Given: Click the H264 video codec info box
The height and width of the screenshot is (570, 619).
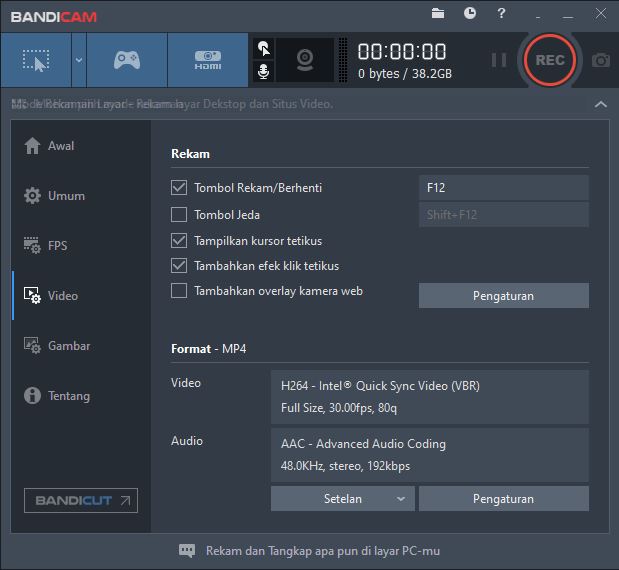Looking at the screenshot, I should [x=430, y=397].
